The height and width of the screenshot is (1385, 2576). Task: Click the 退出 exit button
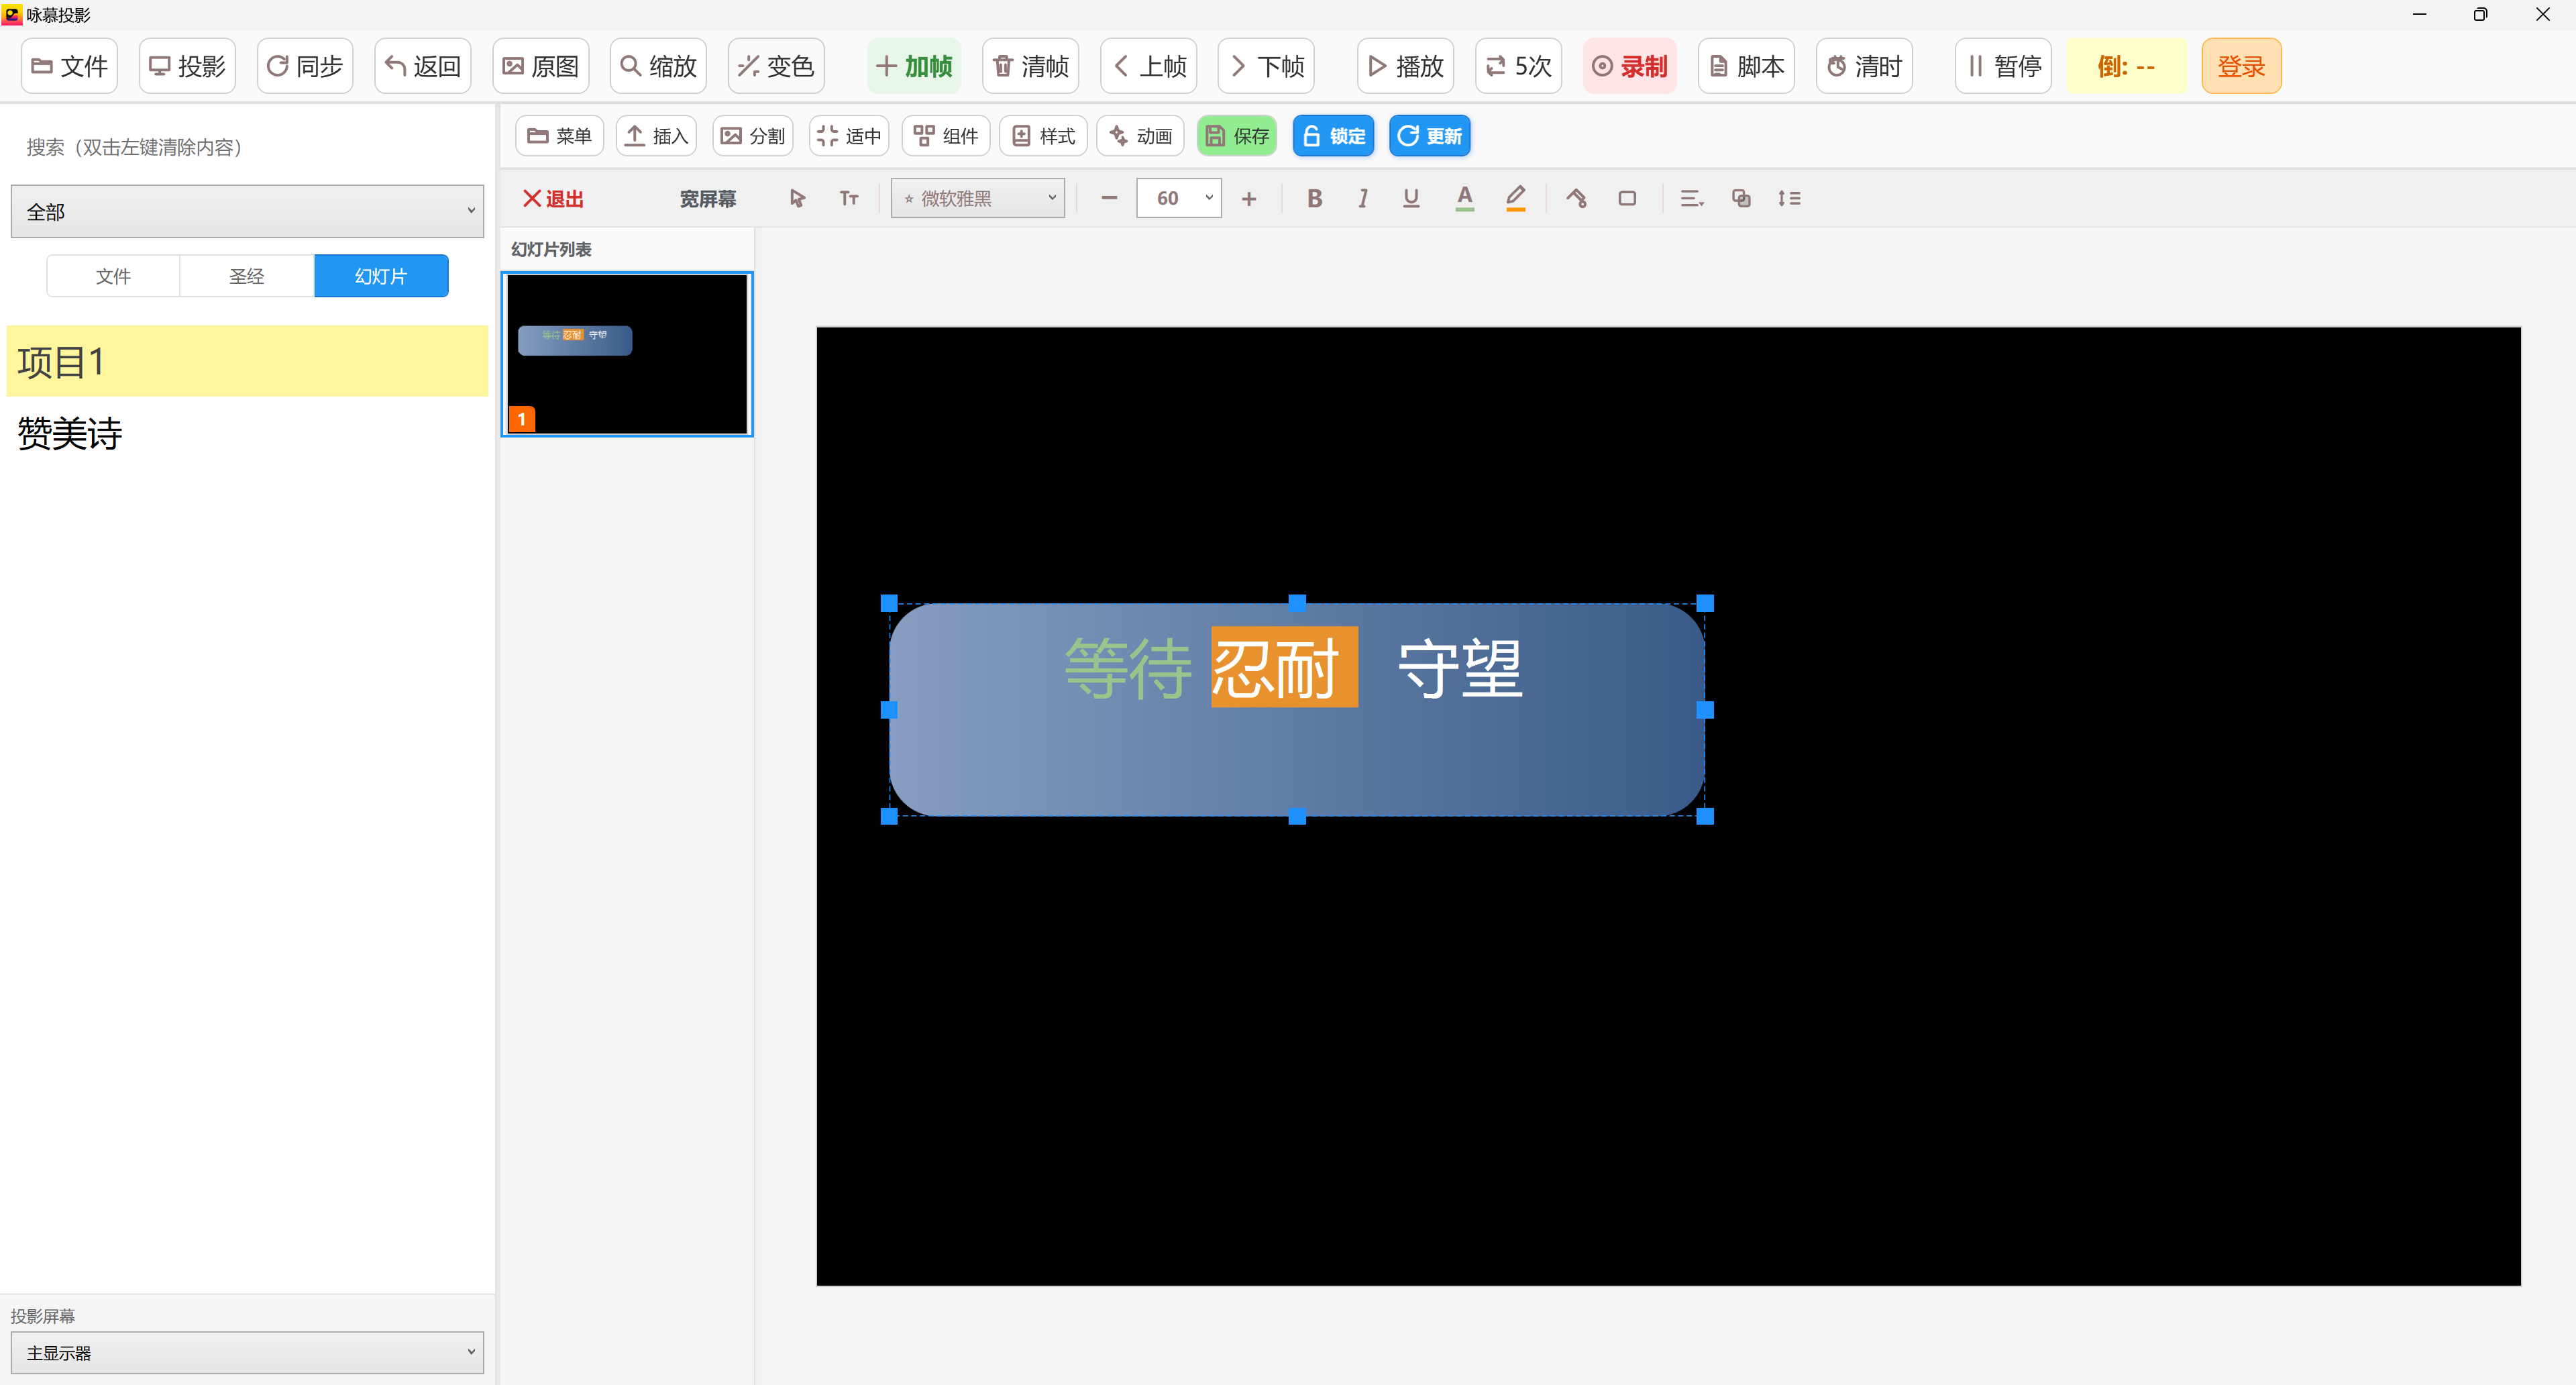point(553,198)
